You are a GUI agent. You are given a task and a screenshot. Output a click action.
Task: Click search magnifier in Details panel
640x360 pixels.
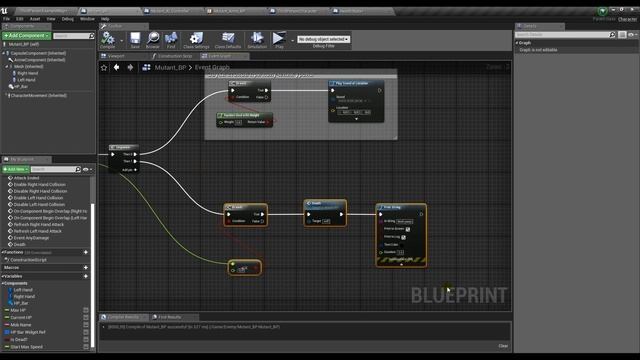[x=612, y=35]
